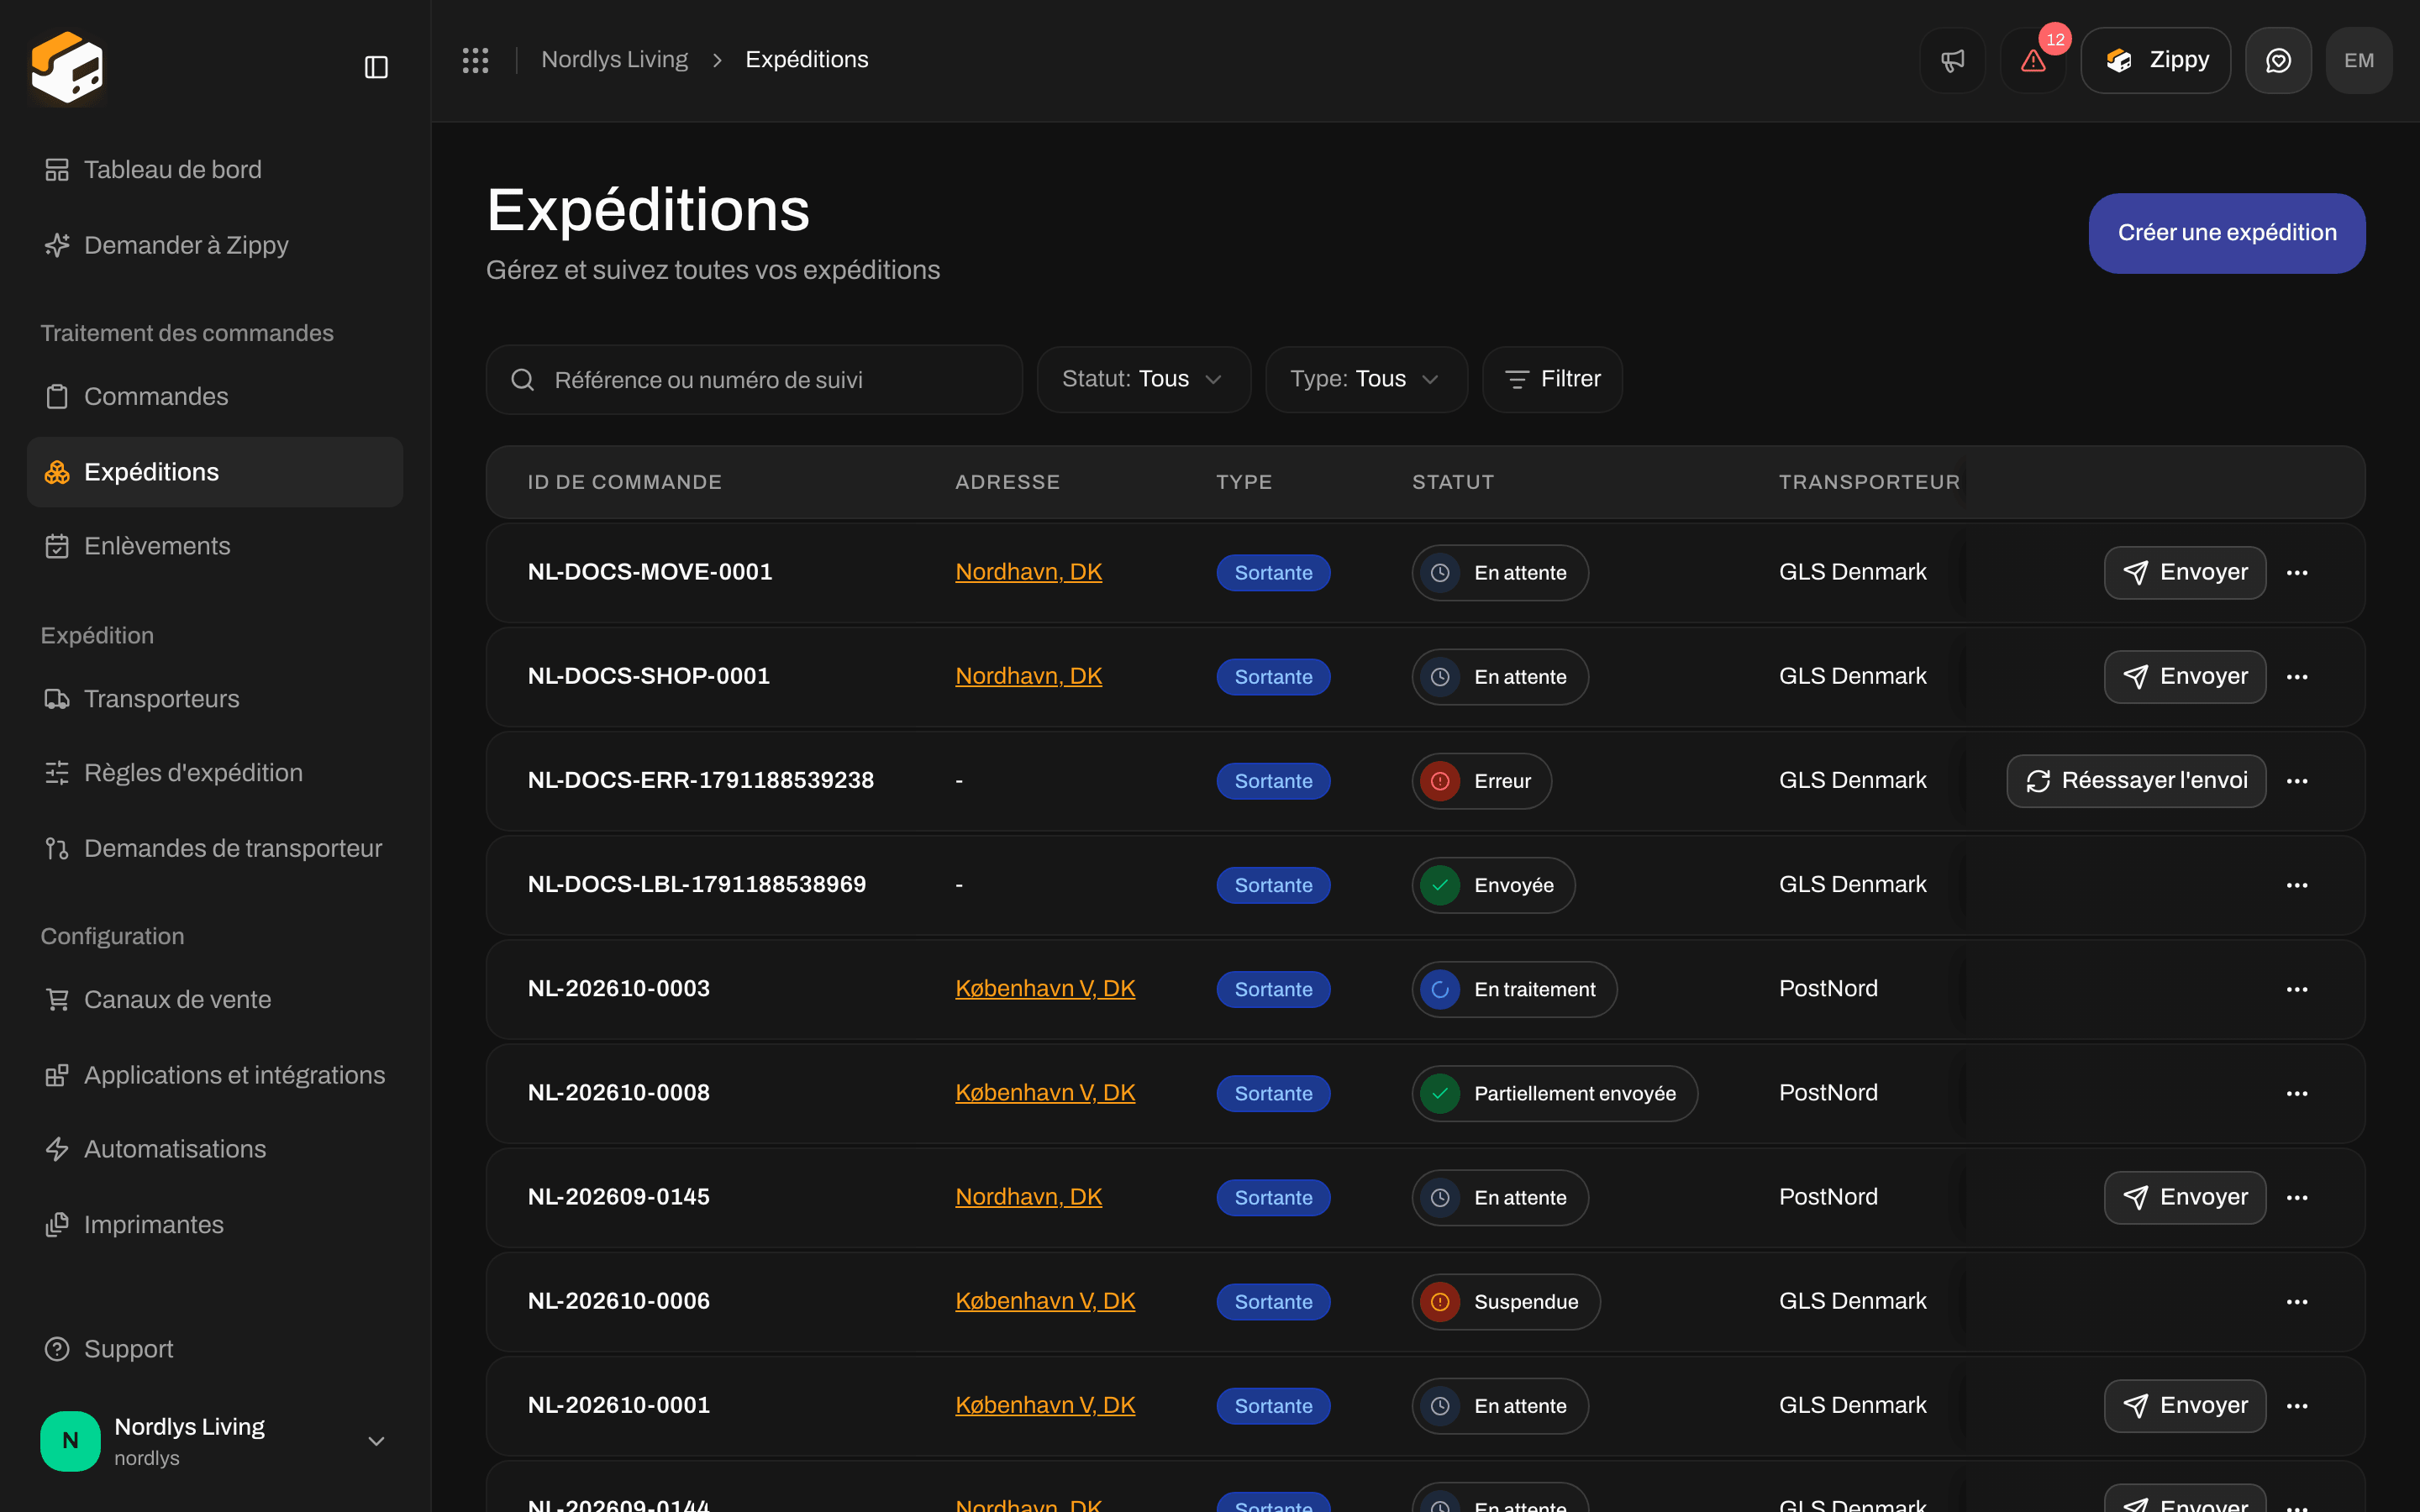Image resolution: width=2420 pixels, height=1512 pixels.
Task: Click Envoyer for NL-DOCS-MOVE-0001
Action: (2185, 573)
